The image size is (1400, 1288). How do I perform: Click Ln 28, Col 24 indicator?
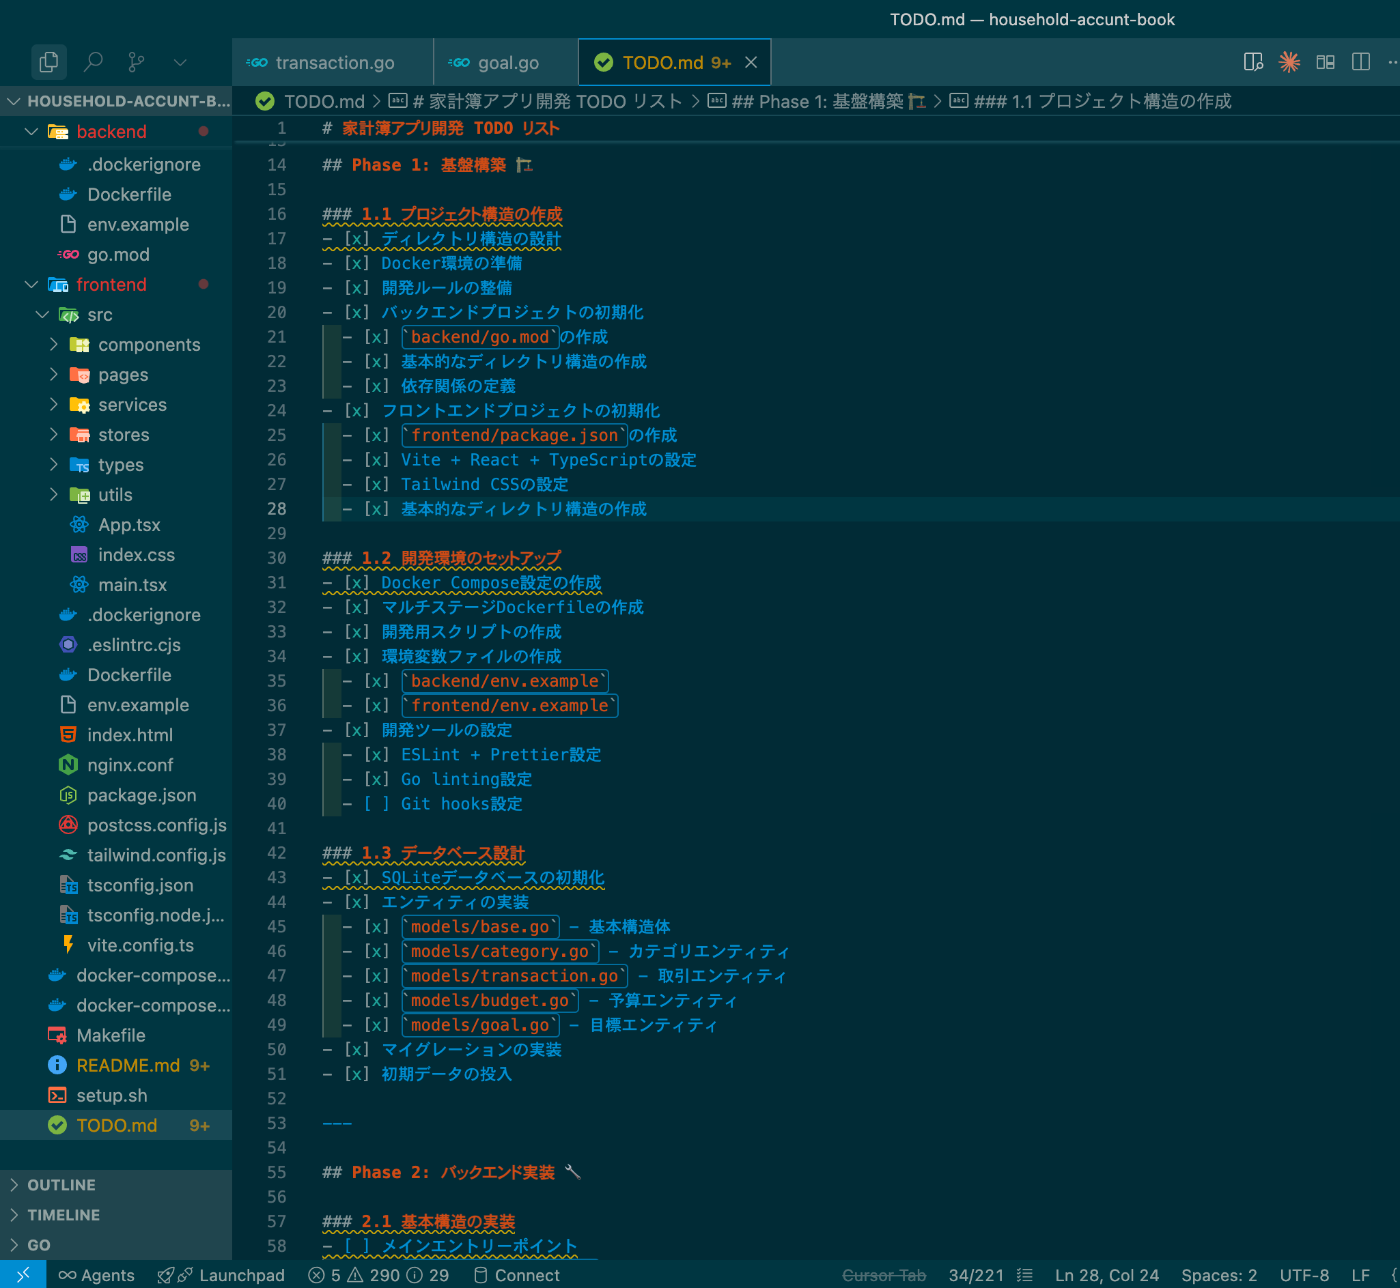[1106, 1275]
